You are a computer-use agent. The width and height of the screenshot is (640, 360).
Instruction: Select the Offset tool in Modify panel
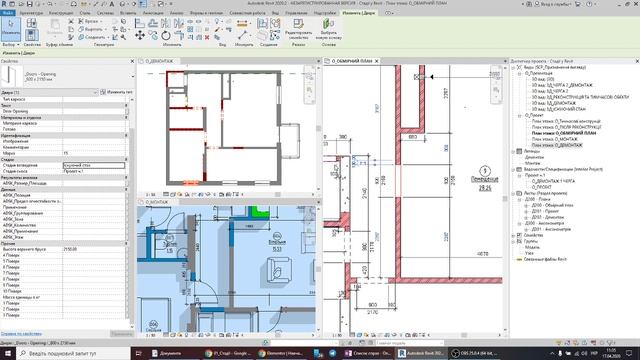pos(153,24)
